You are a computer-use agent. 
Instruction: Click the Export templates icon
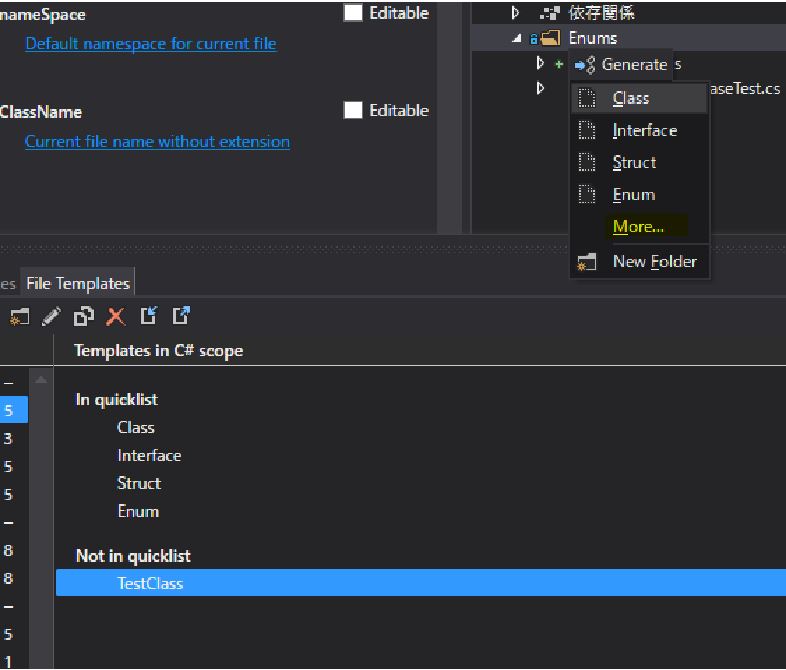coord(181,316)
